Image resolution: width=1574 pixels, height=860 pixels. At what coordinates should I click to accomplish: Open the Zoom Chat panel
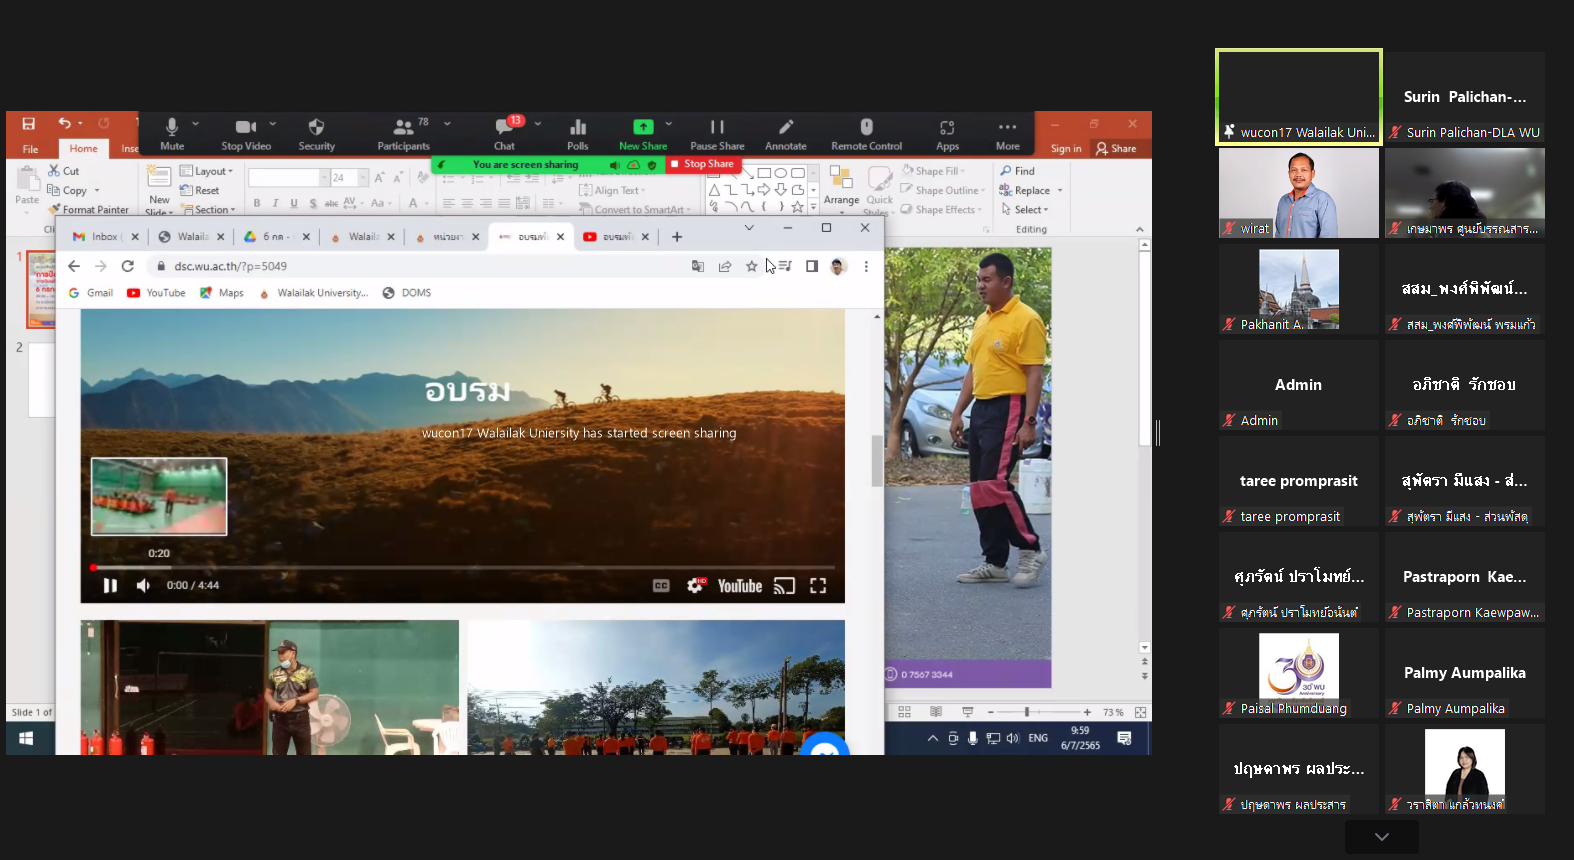pyautogui.click(x=505, y=133)
